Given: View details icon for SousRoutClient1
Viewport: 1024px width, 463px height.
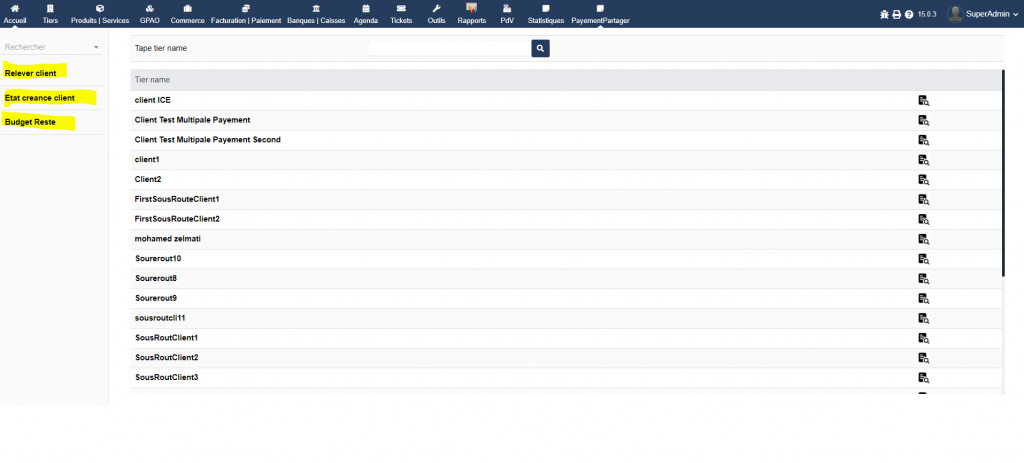Looking at the screenshot, I should (x=923, y=338).
